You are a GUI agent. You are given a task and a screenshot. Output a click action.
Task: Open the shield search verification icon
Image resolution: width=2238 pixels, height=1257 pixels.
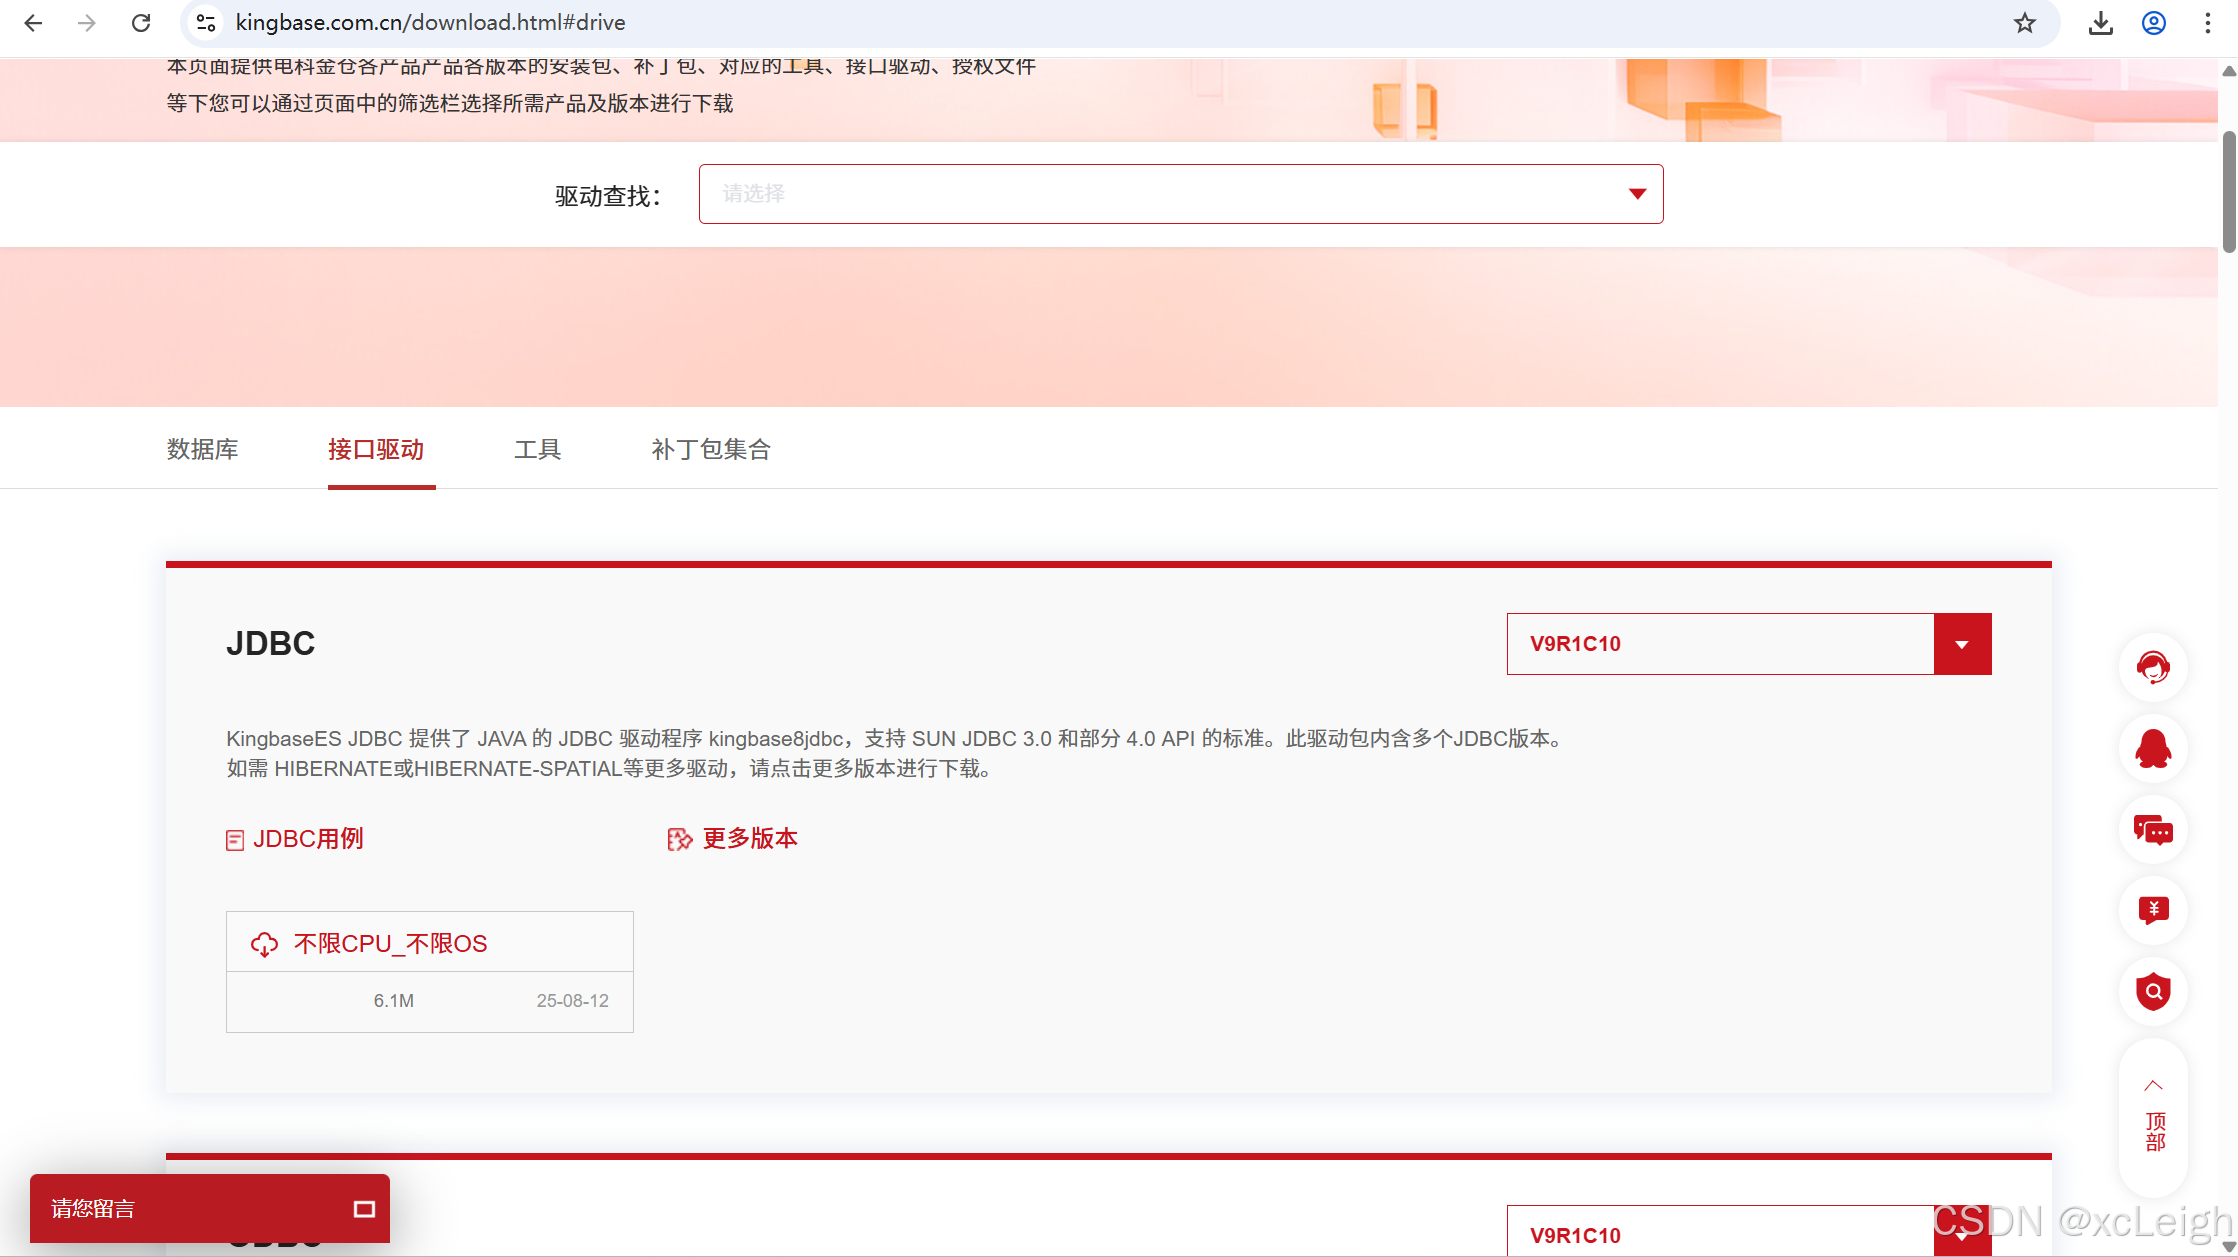coord(2153,991)
